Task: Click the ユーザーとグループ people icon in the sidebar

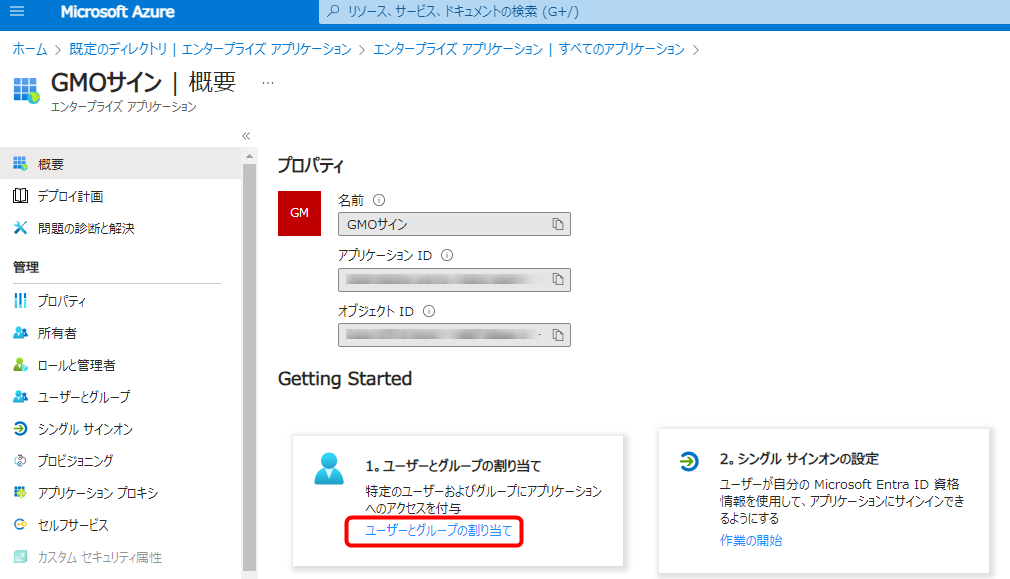Action: click(x=21, y=397)
